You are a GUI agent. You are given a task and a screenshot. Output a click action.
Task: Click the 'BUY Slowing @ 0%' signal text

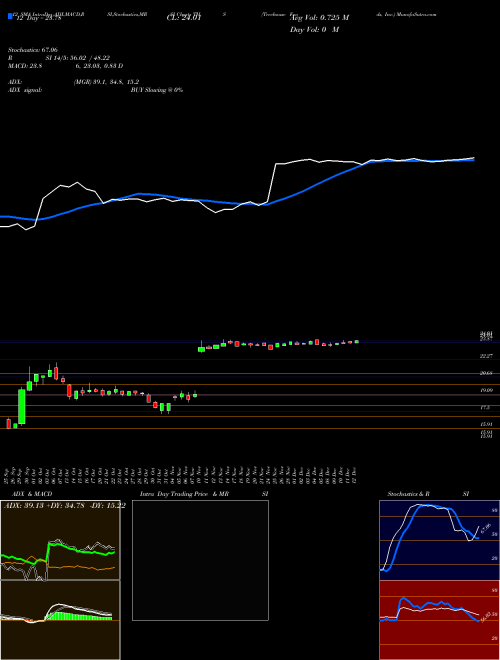coord(157,90)
